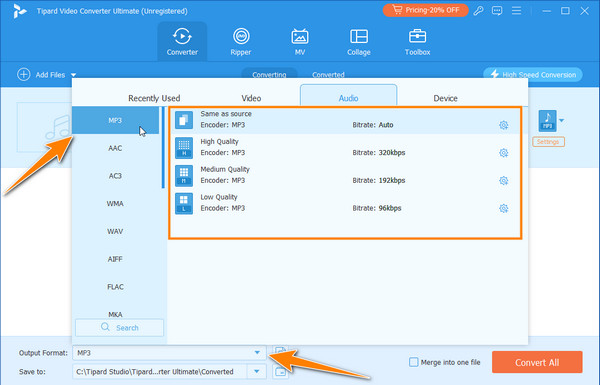Select WMA in the format list
Viewport: 600px width, 385px height.
click(x=115, y=204)
